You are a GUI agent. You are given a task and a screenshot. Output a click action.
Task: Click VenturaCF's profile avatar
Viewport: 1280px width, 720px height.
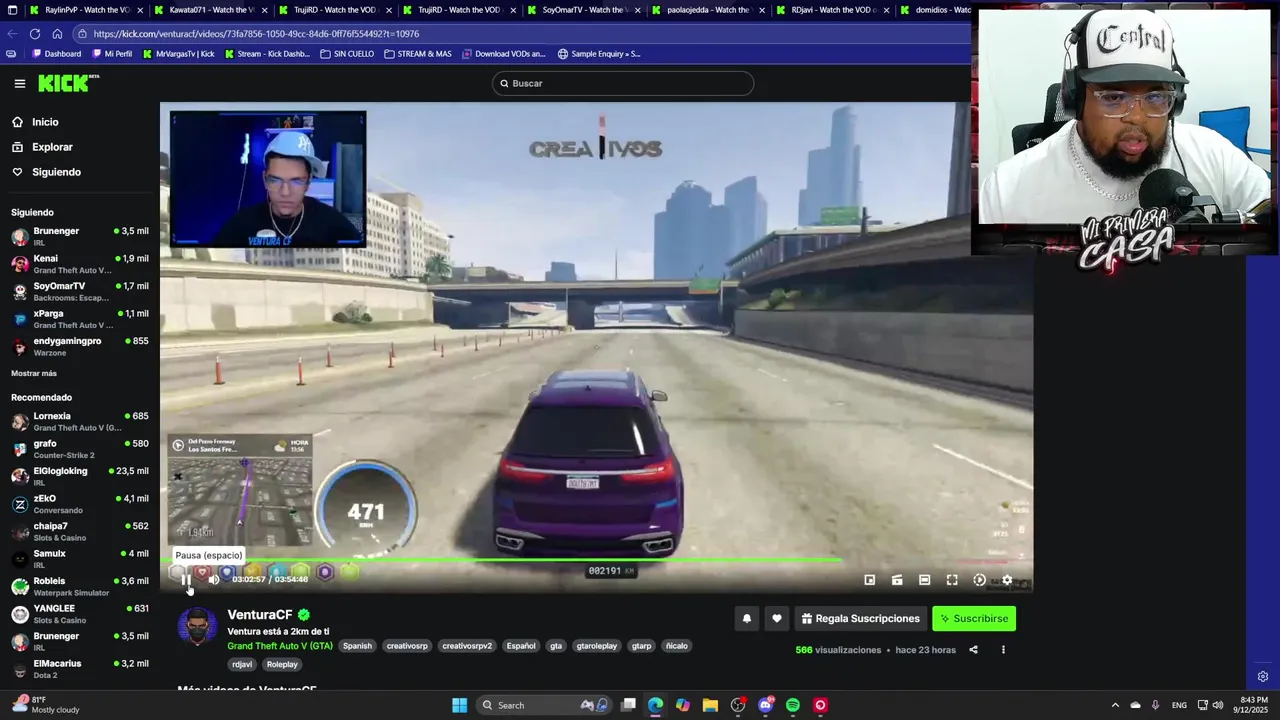coord(197,627)
